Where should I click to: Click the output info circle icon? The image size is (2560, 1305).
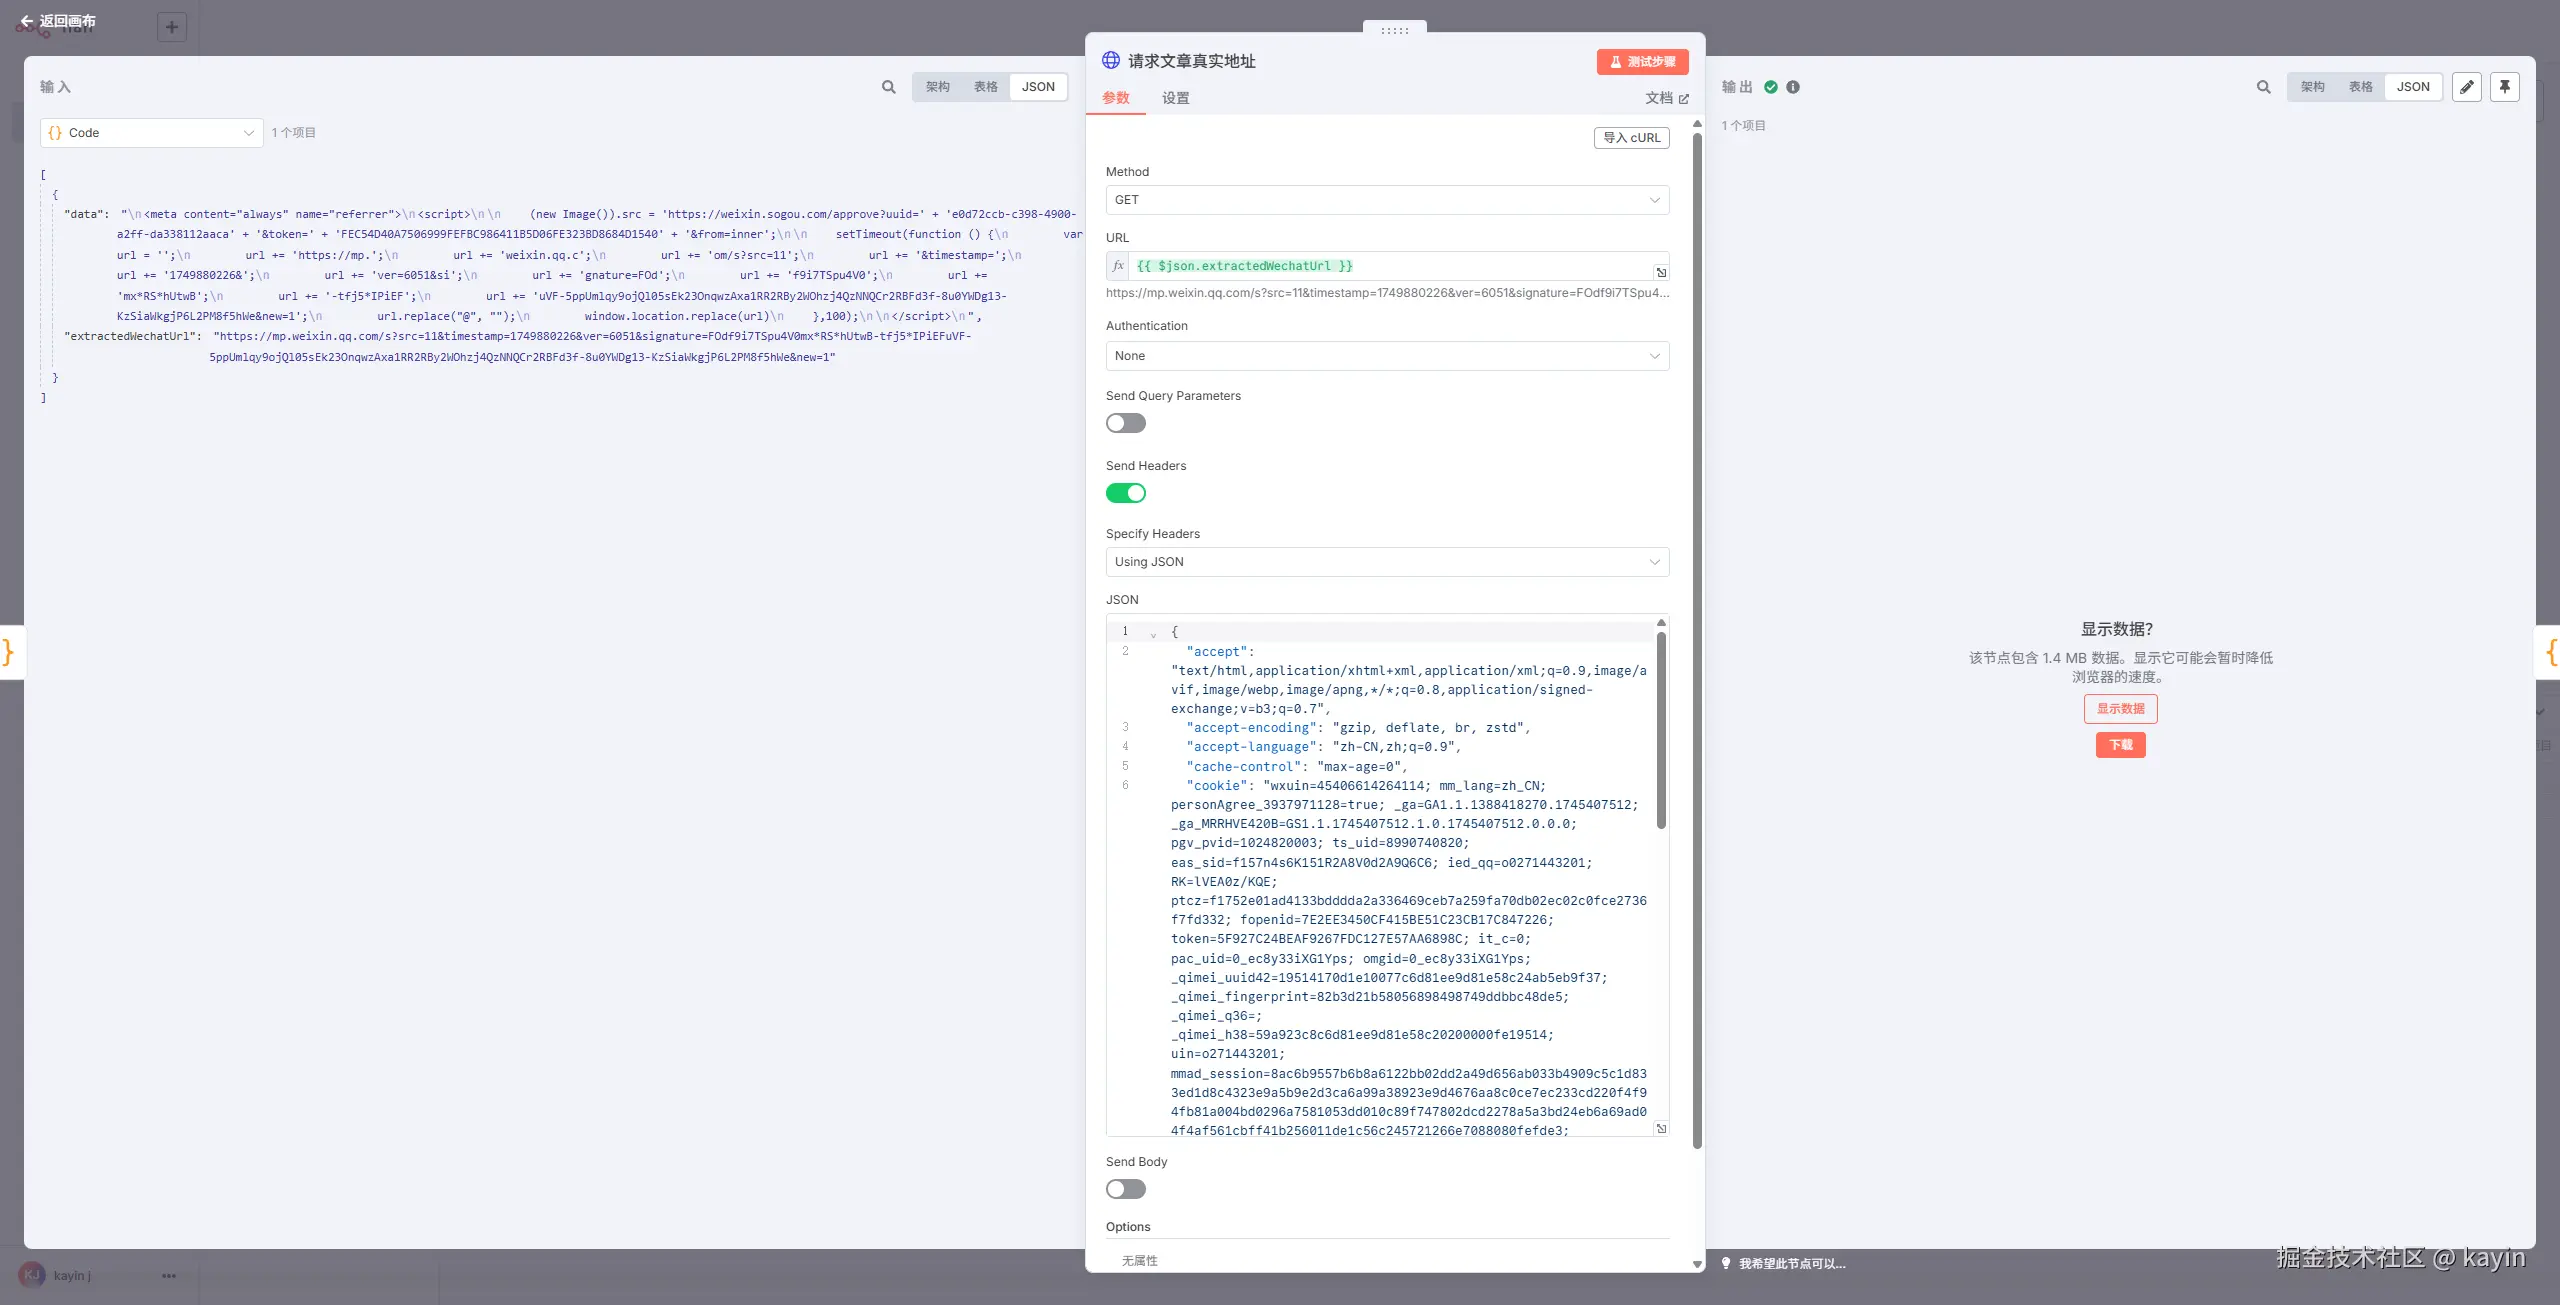(x=1793, y=87)
